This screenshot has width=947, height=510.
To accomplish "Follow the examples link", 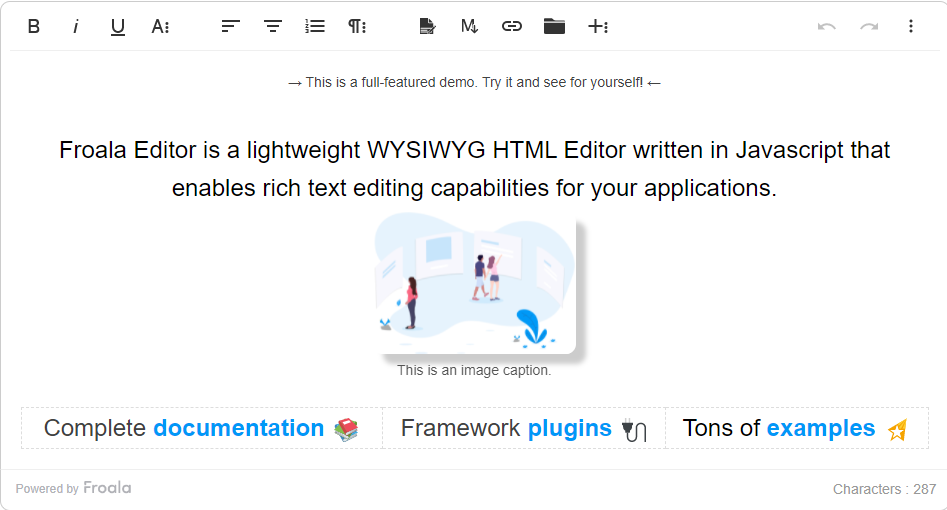I will coord(820,429).
